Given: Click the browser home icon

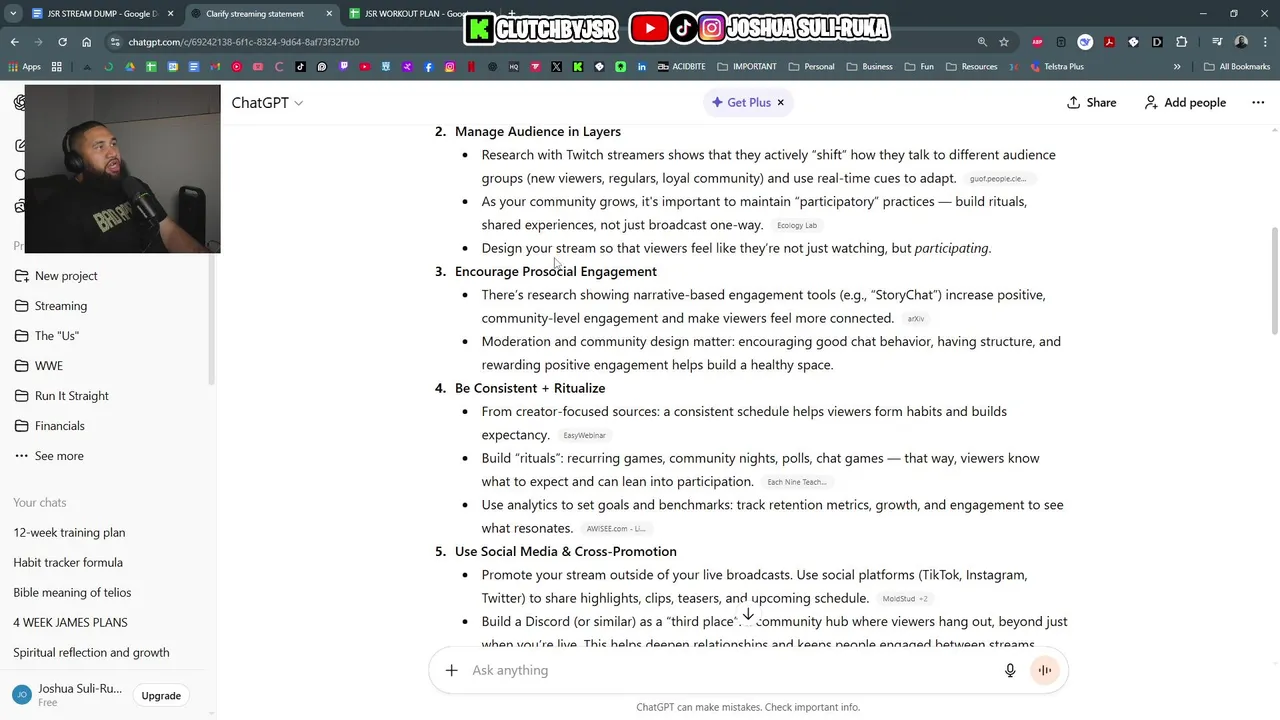Looking at the screenshot, I should 86,42.
